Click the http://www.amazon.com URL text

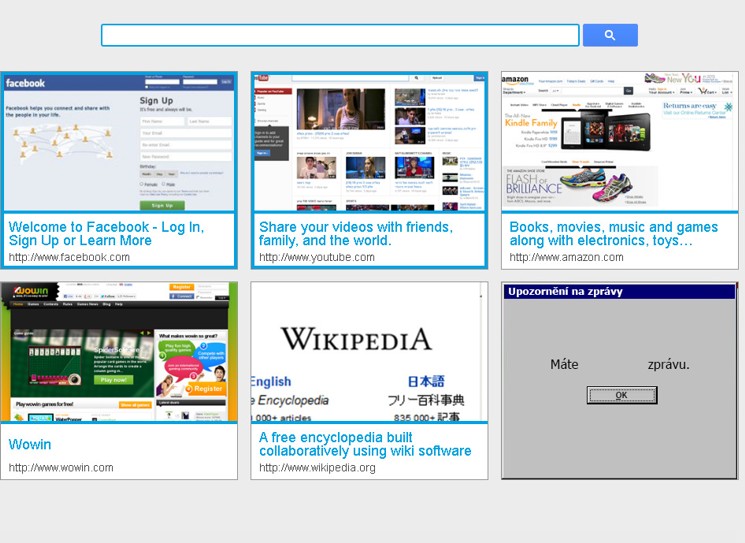[566, 257]
